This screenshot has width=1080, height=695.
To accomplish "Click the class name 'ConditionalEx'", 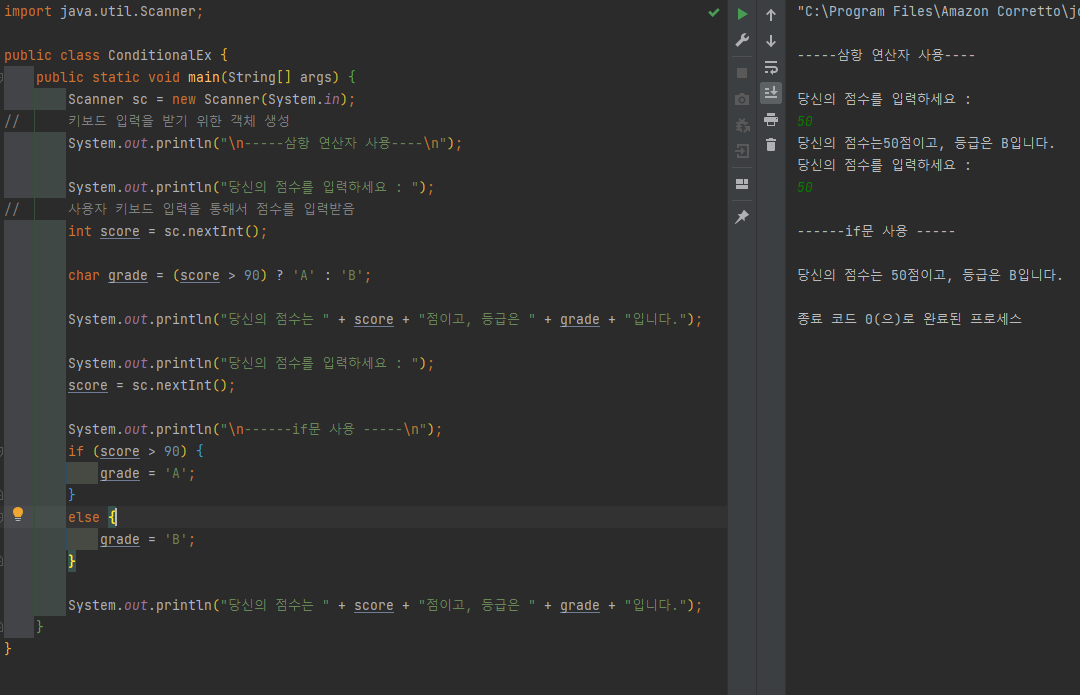I will point(160,55).
